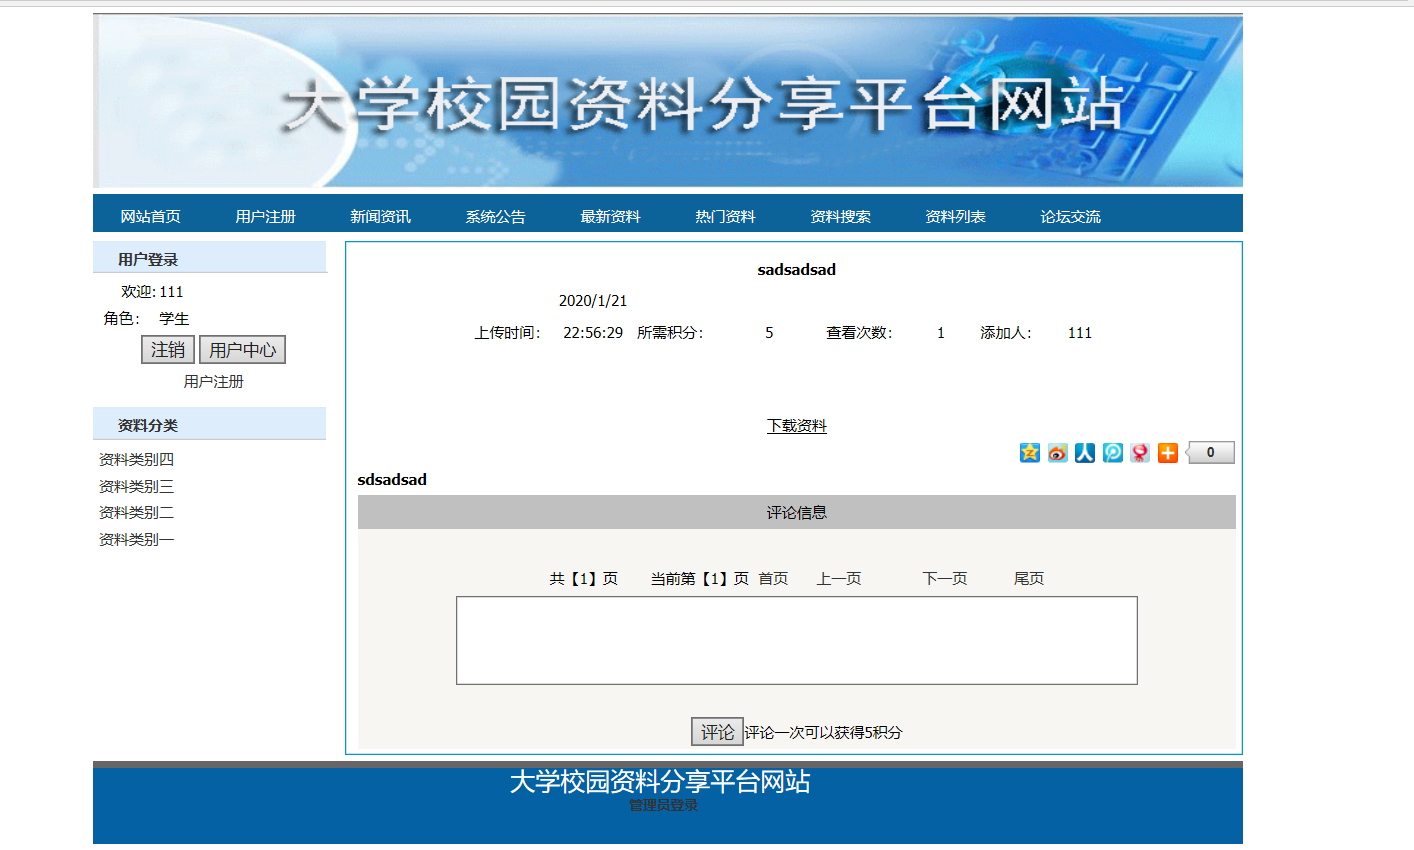Viewport: 1414px width, 850px height.
Task: Select 资料类别四 category link
Action: tap(136, 460)
